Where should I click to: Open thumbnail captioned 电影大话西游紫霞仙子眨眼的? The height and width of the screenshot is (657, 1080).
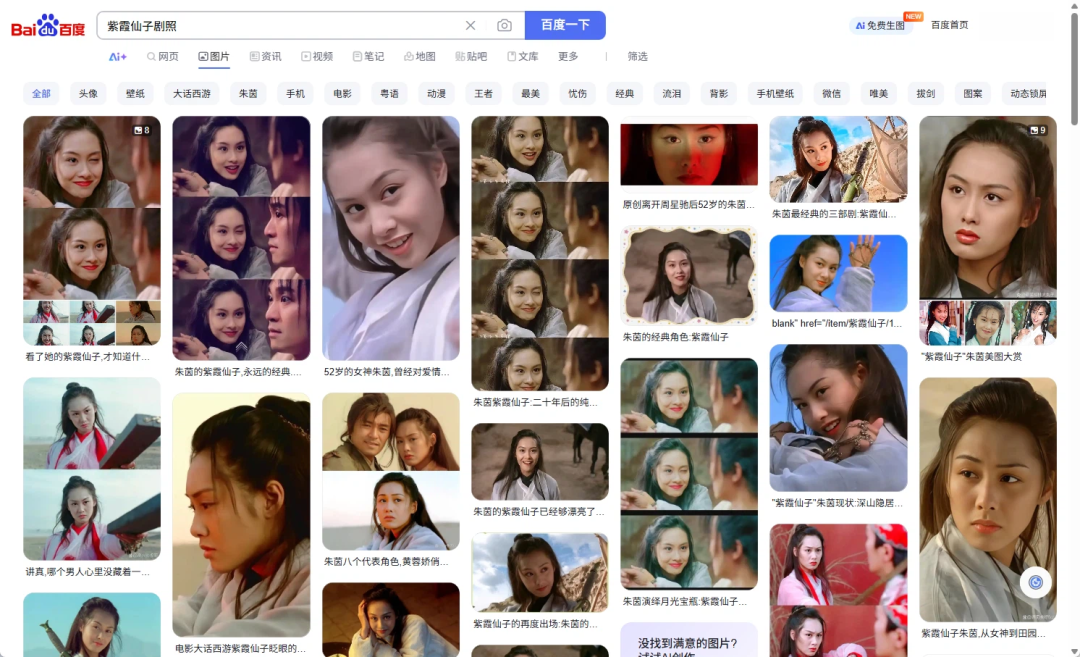tap(241, 514)
